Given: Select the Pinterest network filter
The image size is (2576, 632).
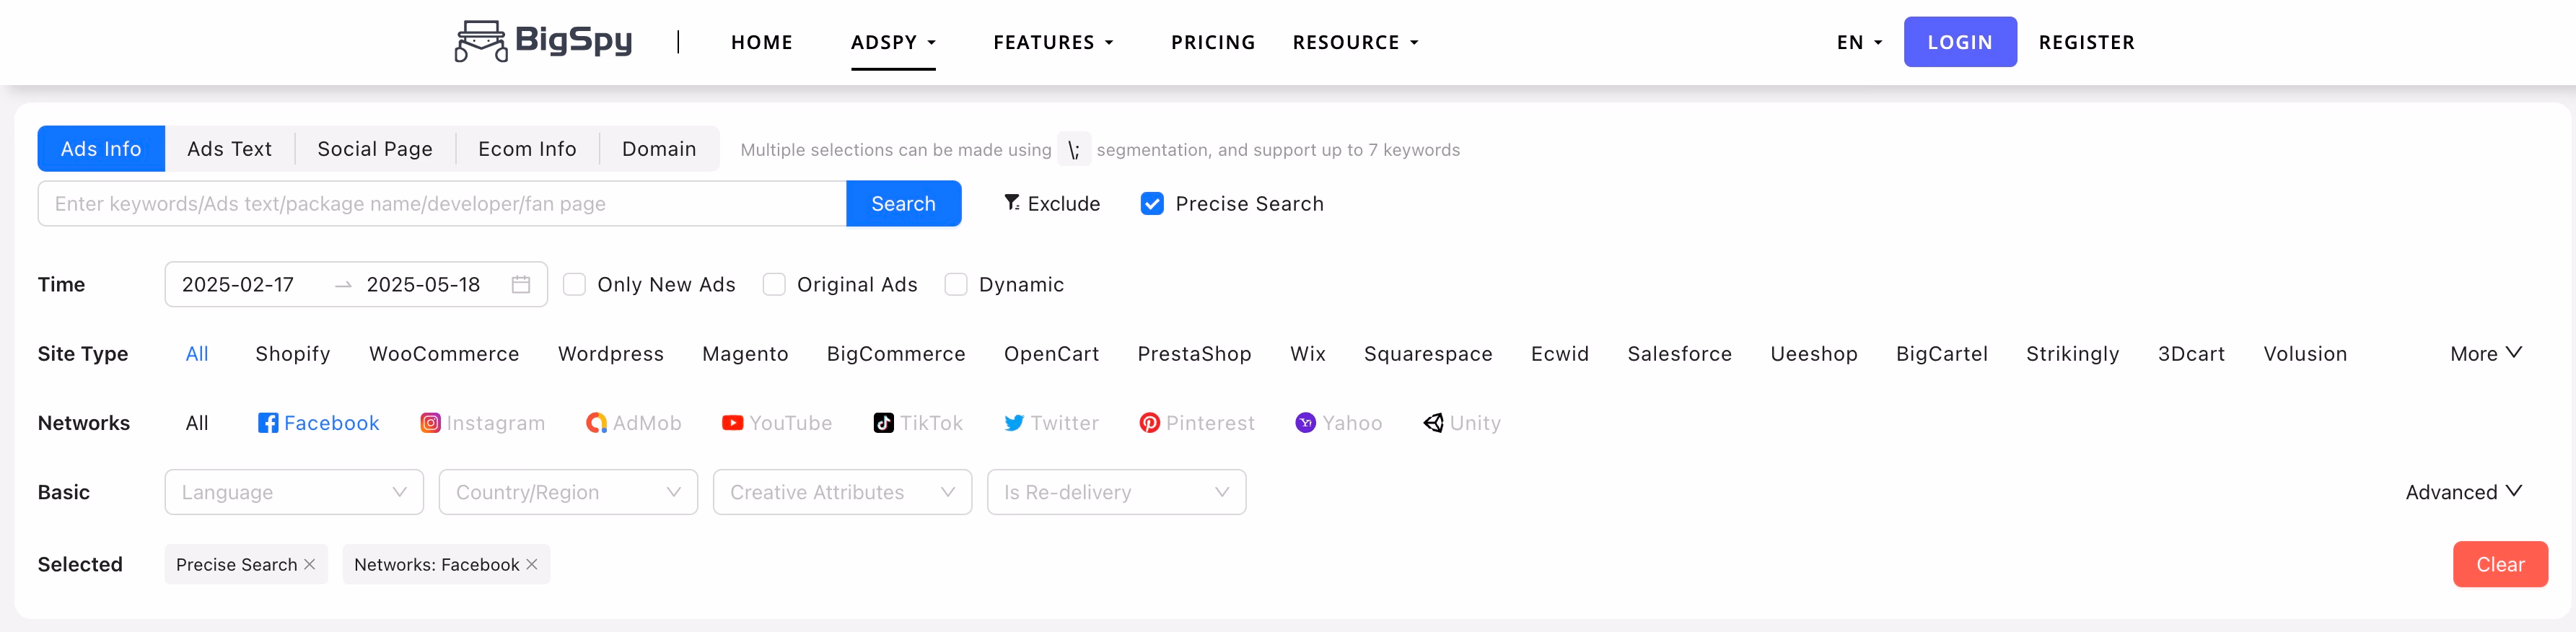Looking at the screenshot, I should 1197,423.
